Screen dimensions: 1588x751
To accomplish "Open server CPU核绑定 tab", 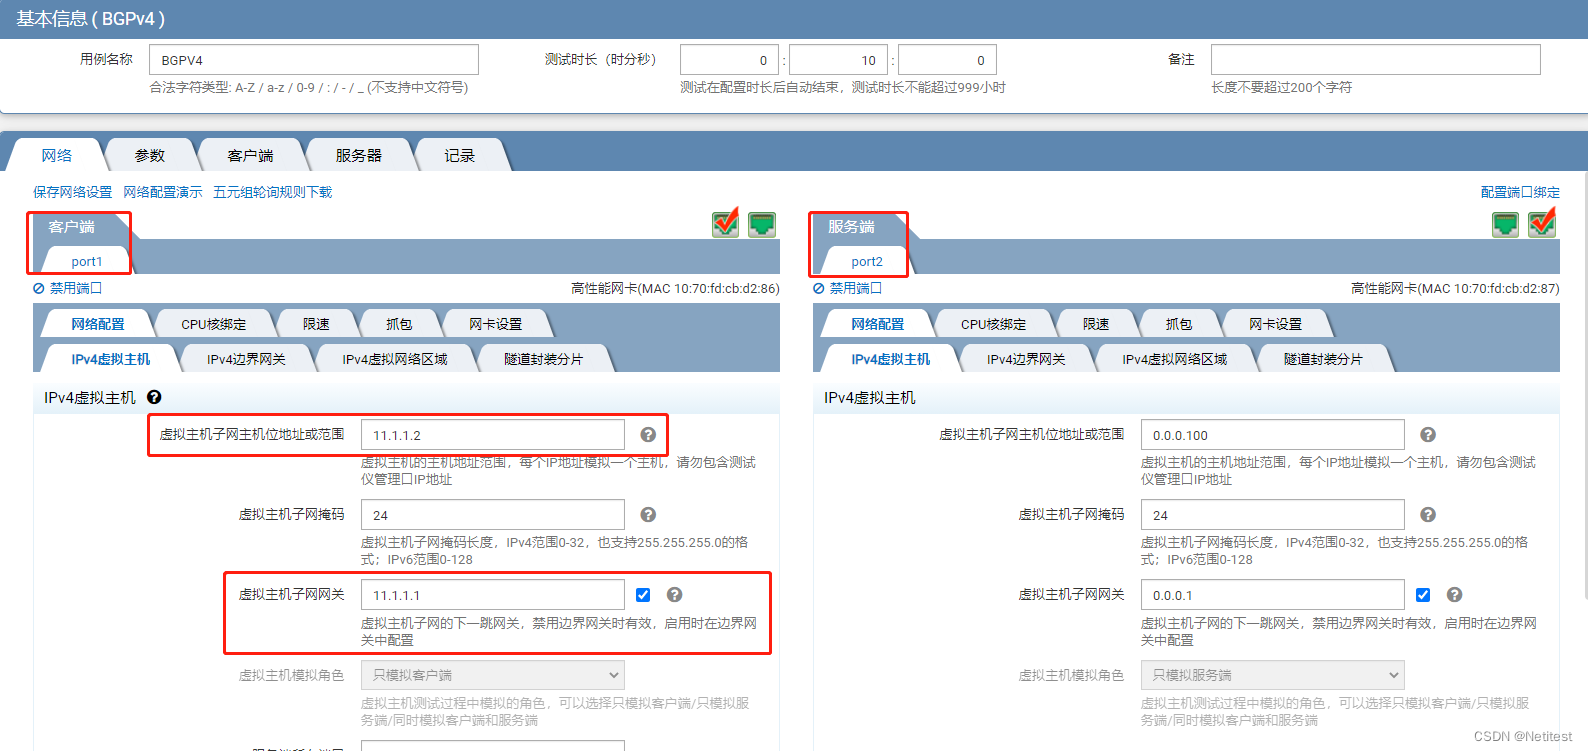I will [994, 324].
